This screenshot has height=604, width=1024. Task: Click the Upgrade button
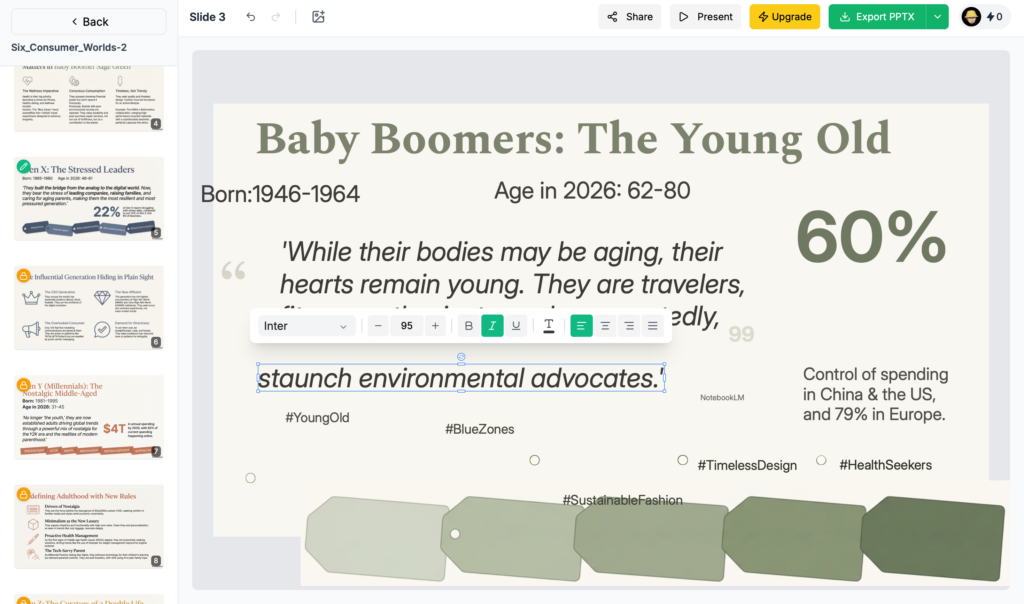[x=784, y=17]
